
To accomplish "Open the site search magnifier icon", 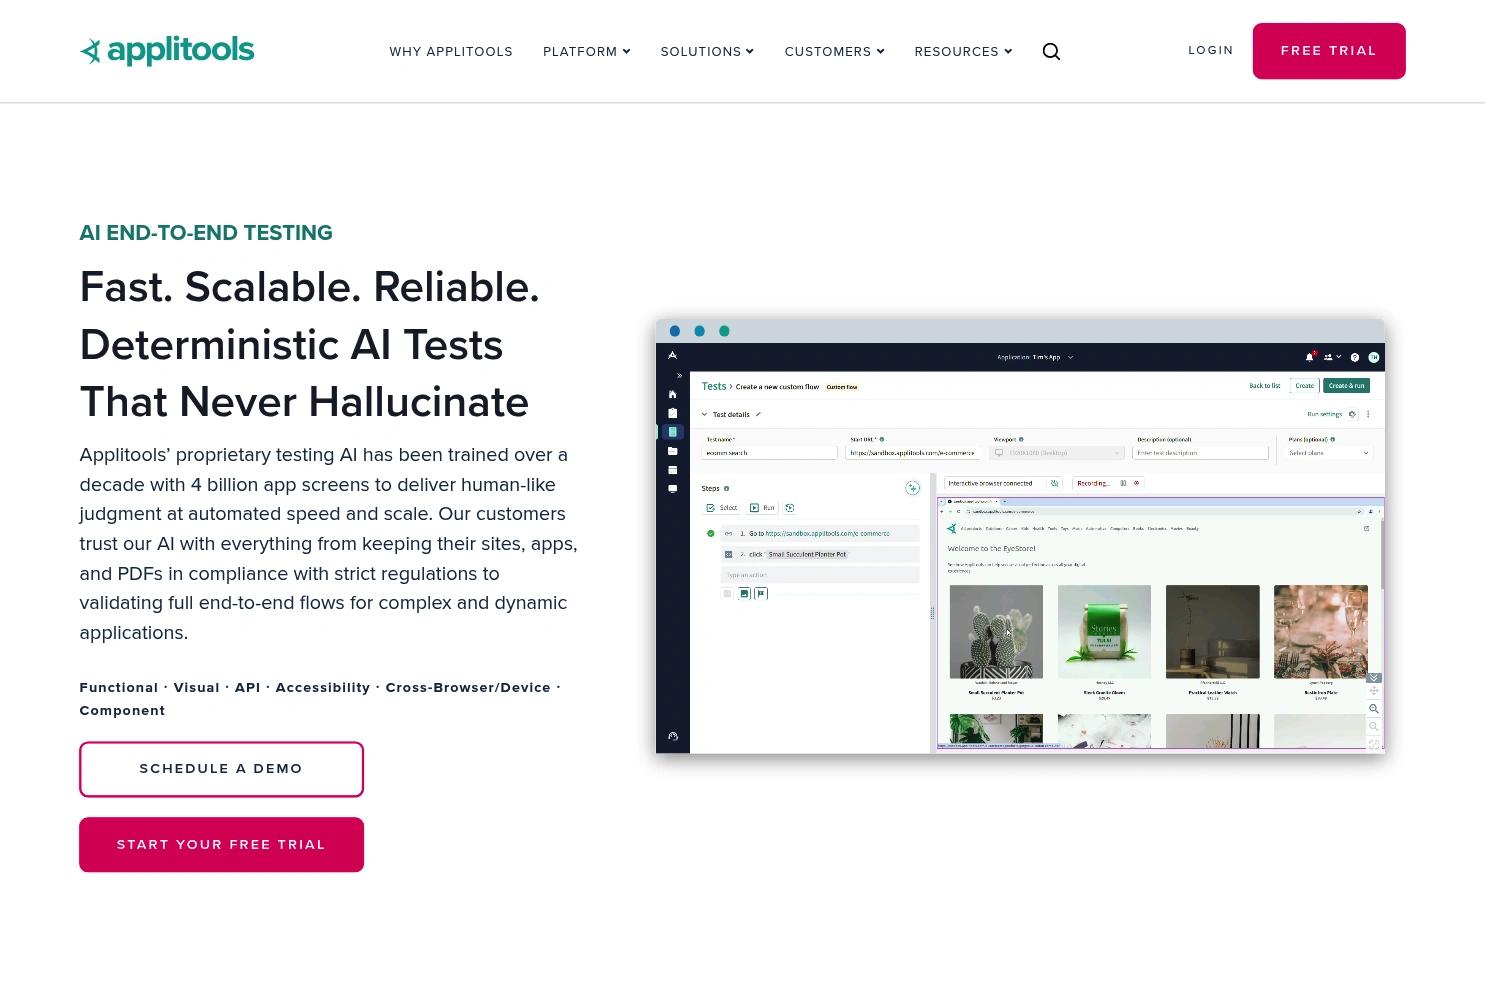I will (x=1051, y=52).
